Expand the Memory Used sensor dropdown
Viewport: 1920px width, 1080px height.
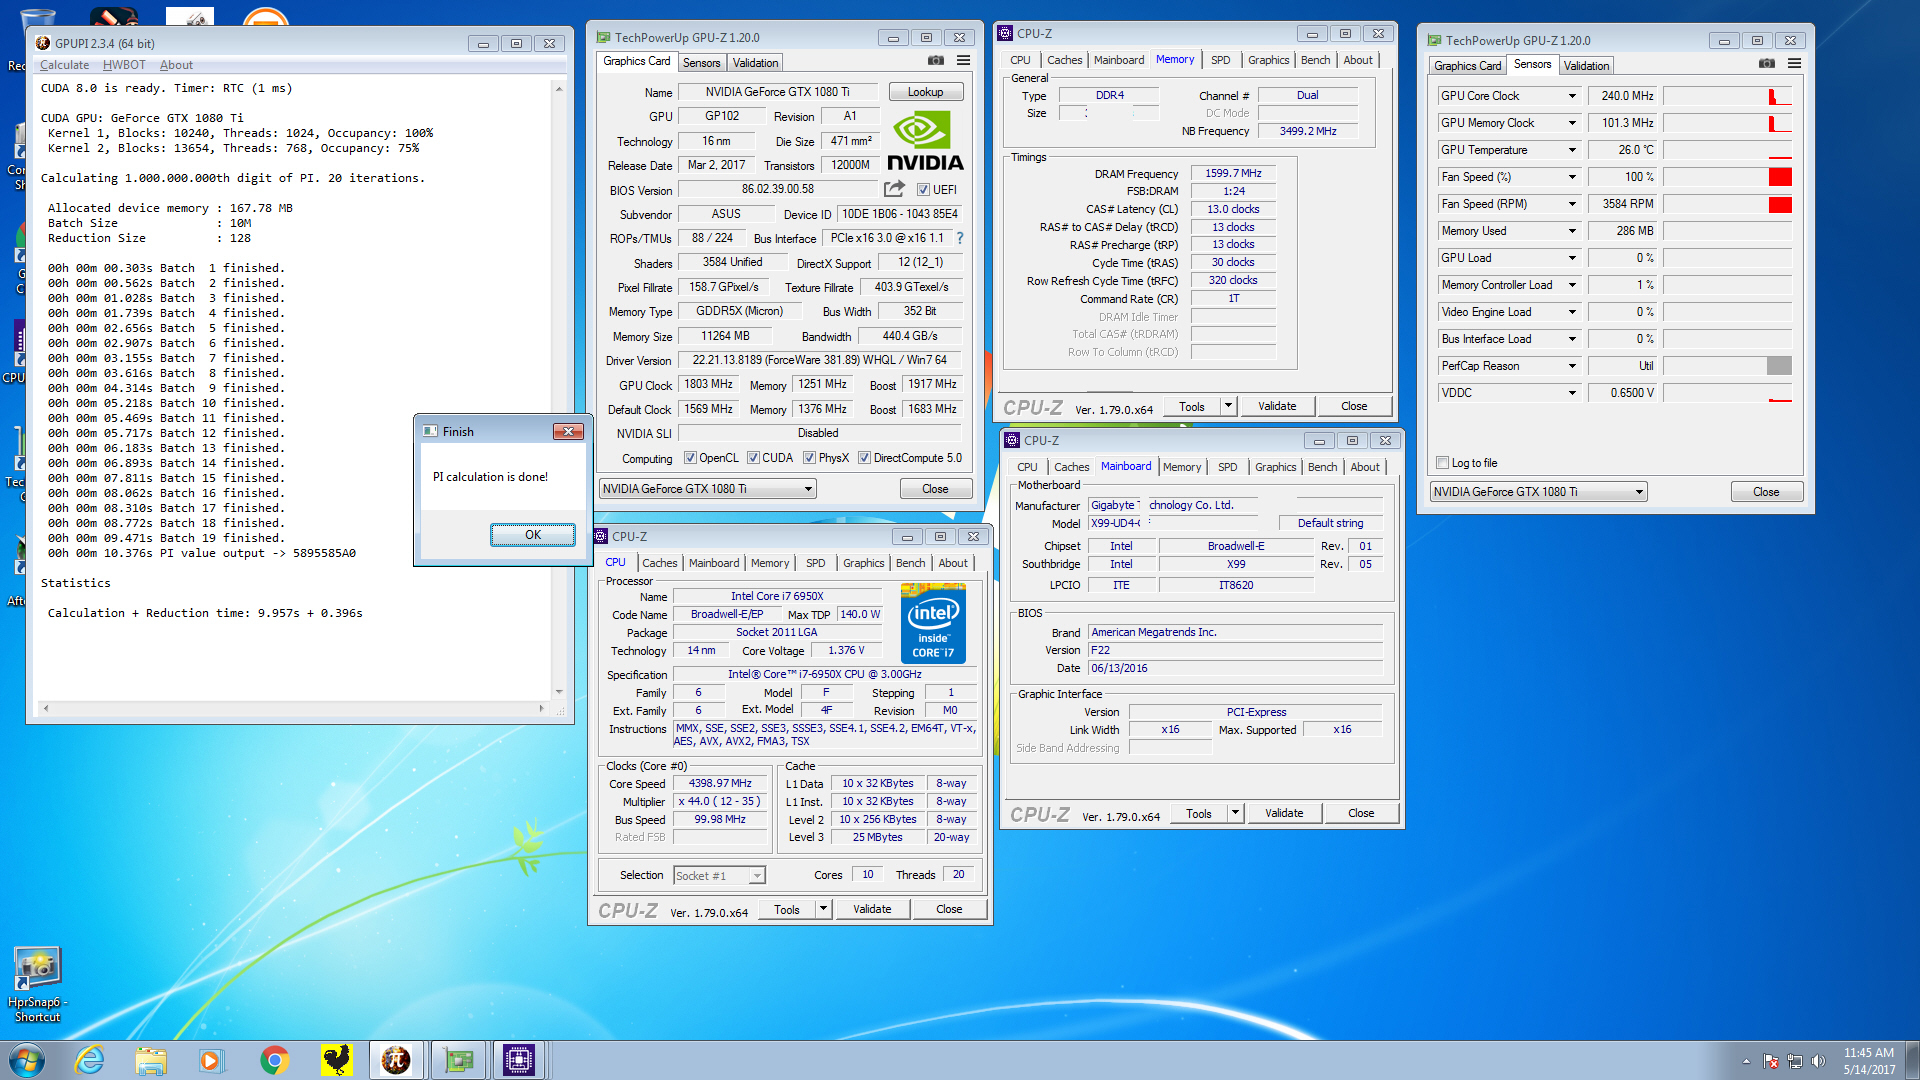pos(1572,231)
